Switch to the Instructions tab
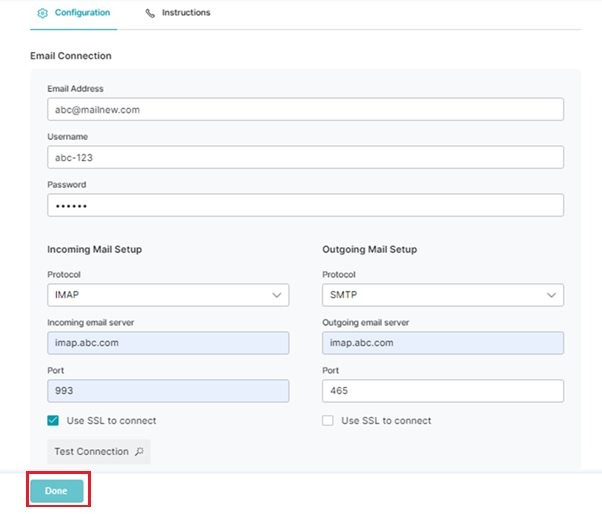The width and height of the screenshot is (602, 514). [x=178, y=13]
